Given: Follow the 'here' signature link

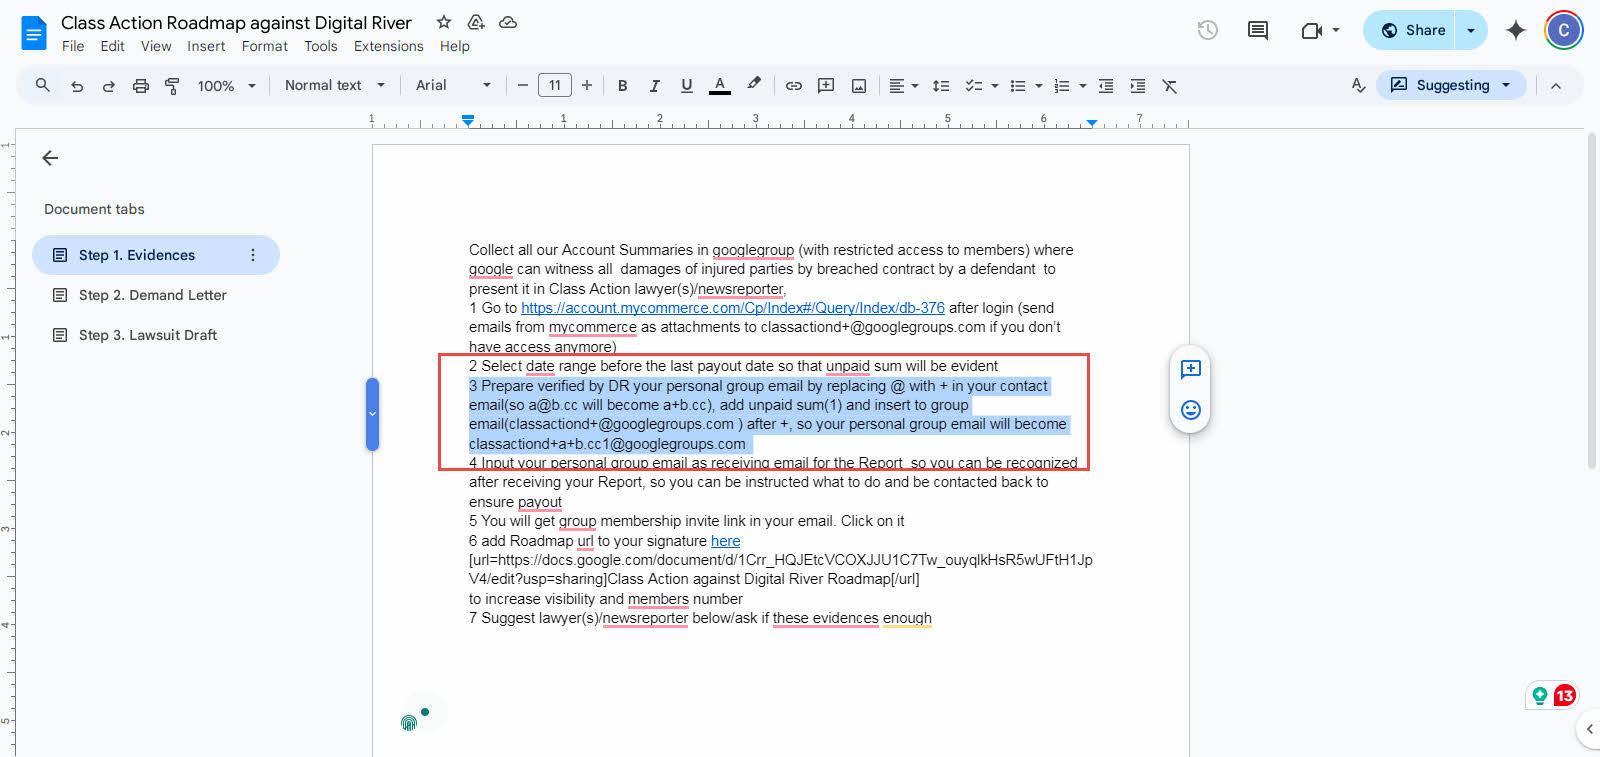Looking at the screenshot, I should [x=726, y=541].
